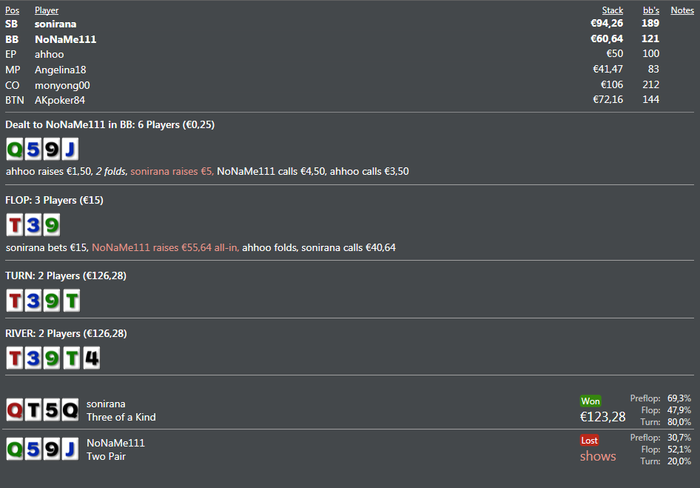The image size is (700, 488).
Task: Click the bb's column header
Action: point(650,10)
